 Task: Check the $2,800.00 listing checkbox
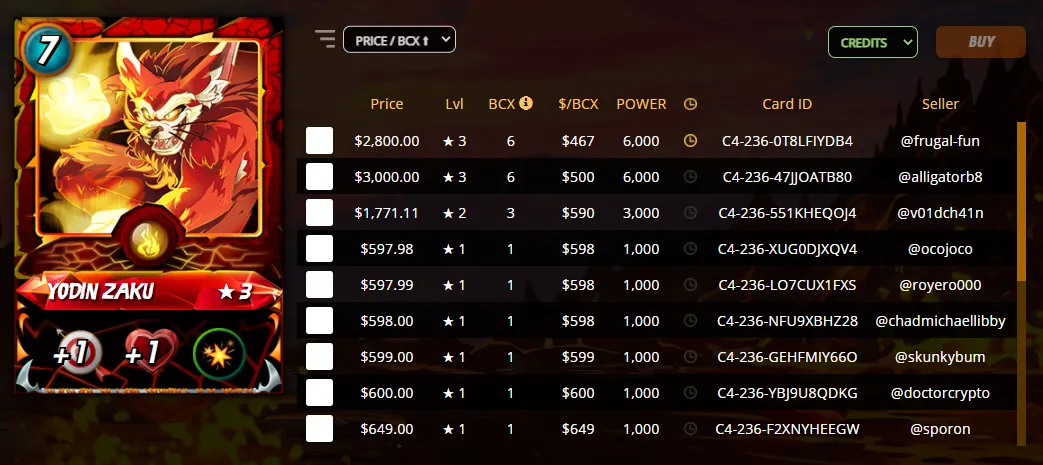click(319, 141)
